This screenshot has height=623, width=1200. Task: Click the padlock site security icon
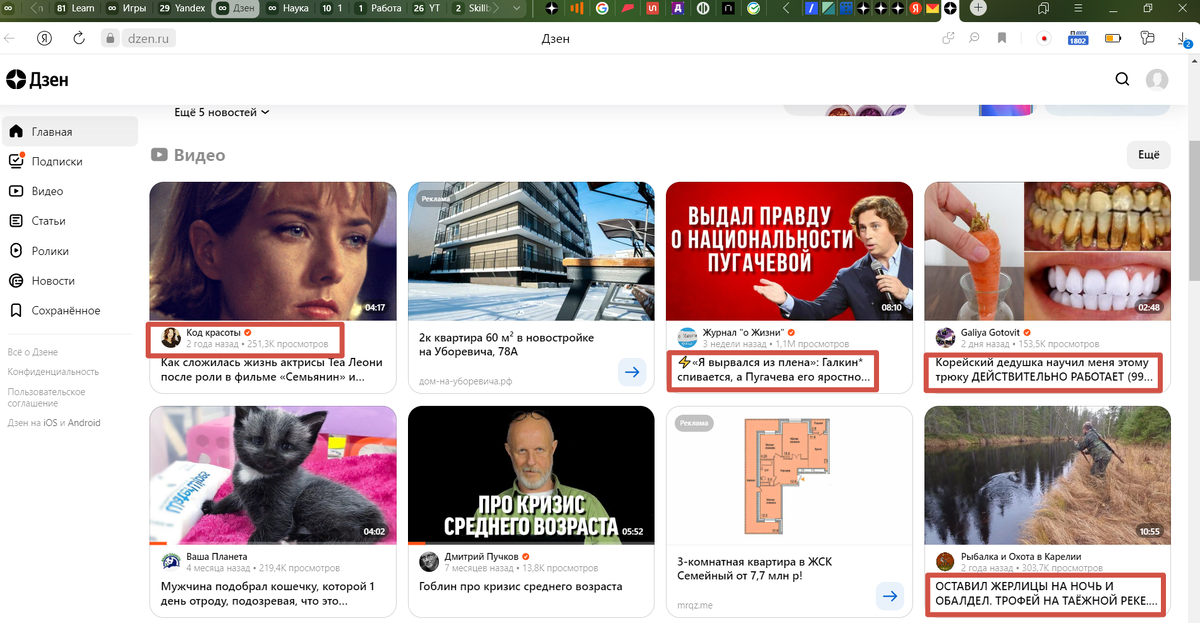click(x=111, y=39)
